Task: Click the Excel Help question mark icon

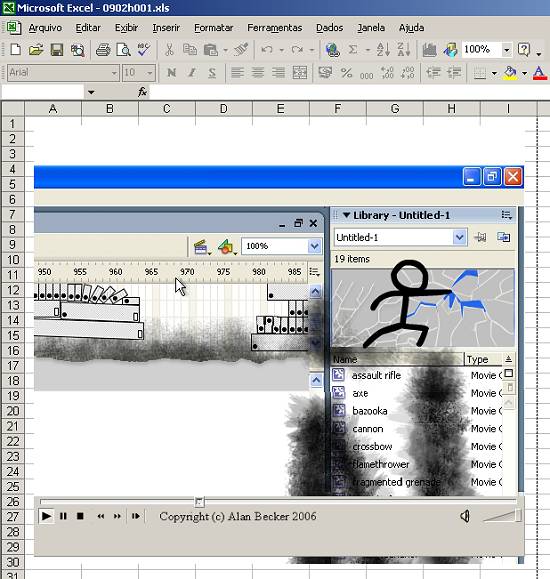Action: (524, 49)
